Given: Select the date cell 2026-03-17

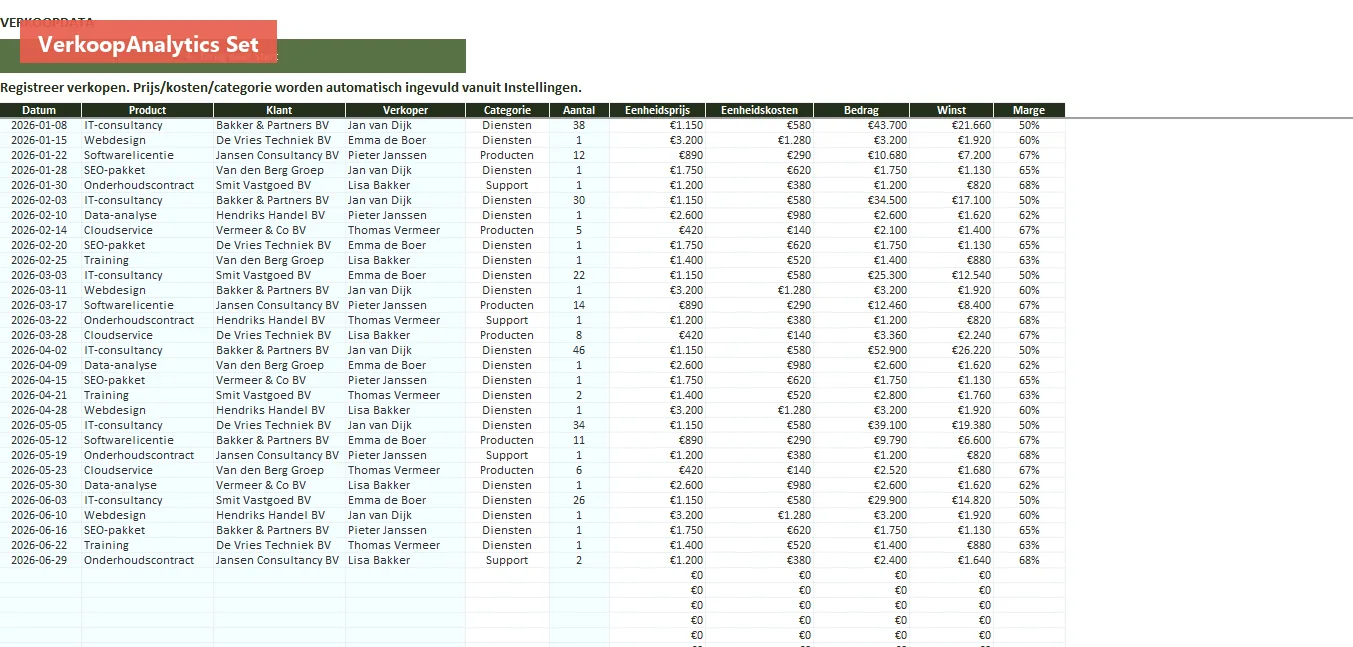Looking at the screenshot, I should (39, 305).
